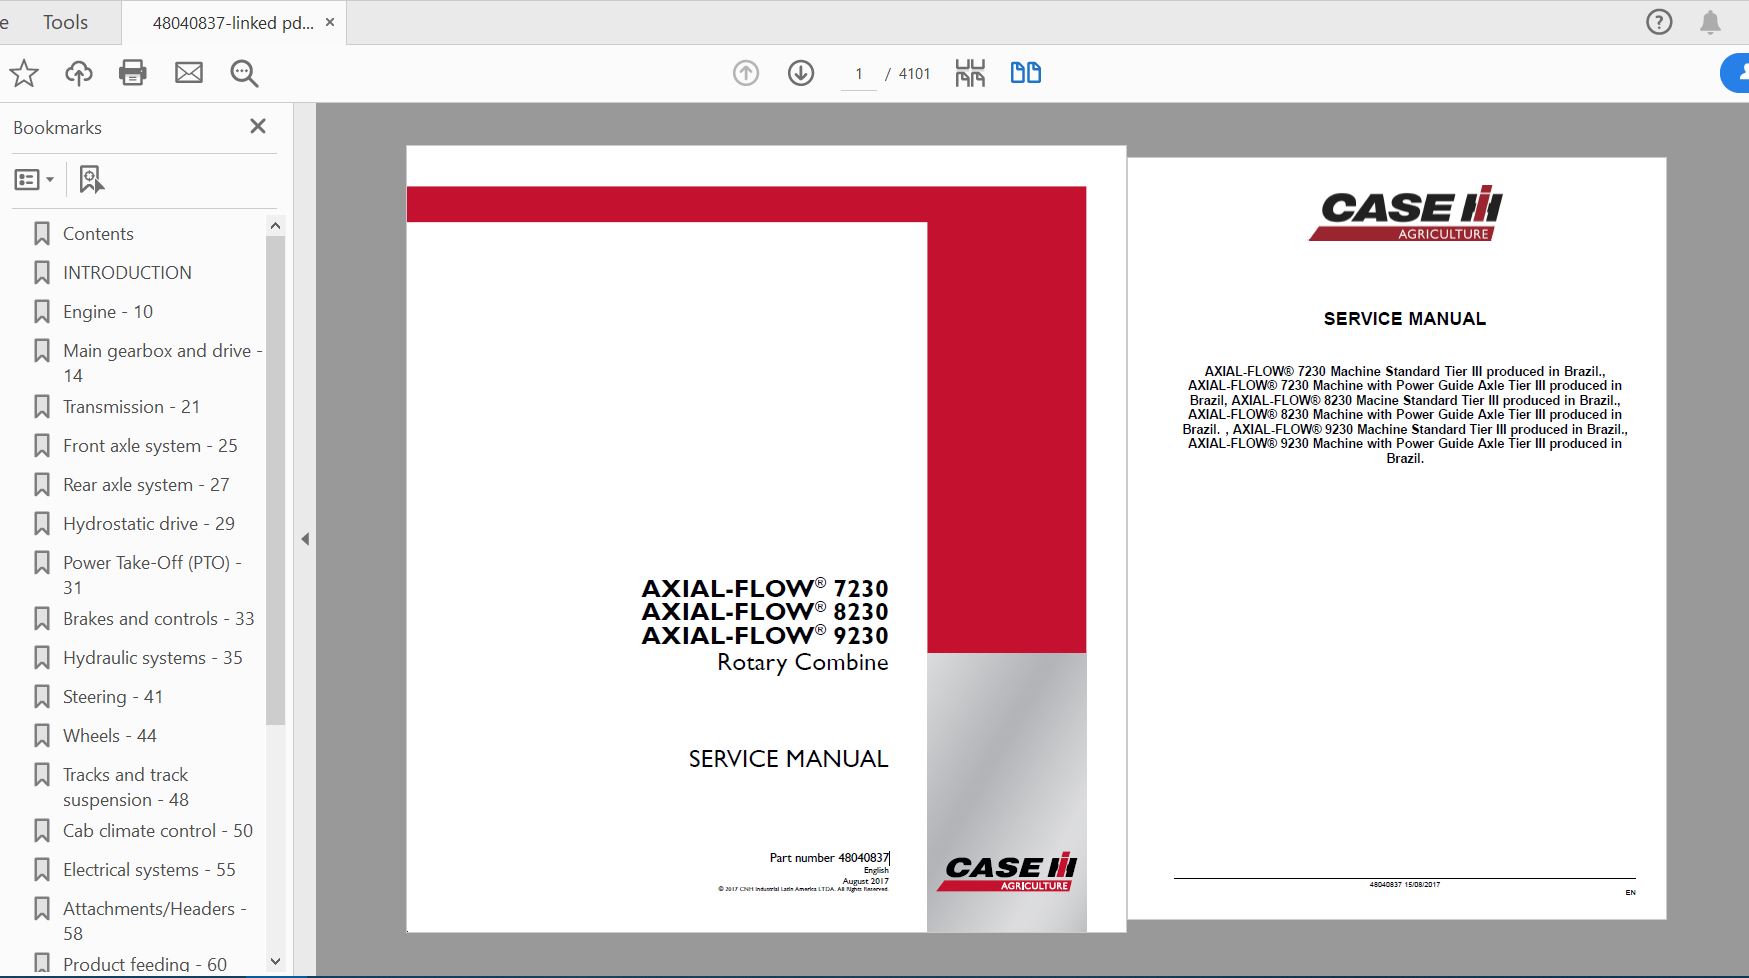Click the SERVICE MANUAL heading on right page

tap(1404, 319)
